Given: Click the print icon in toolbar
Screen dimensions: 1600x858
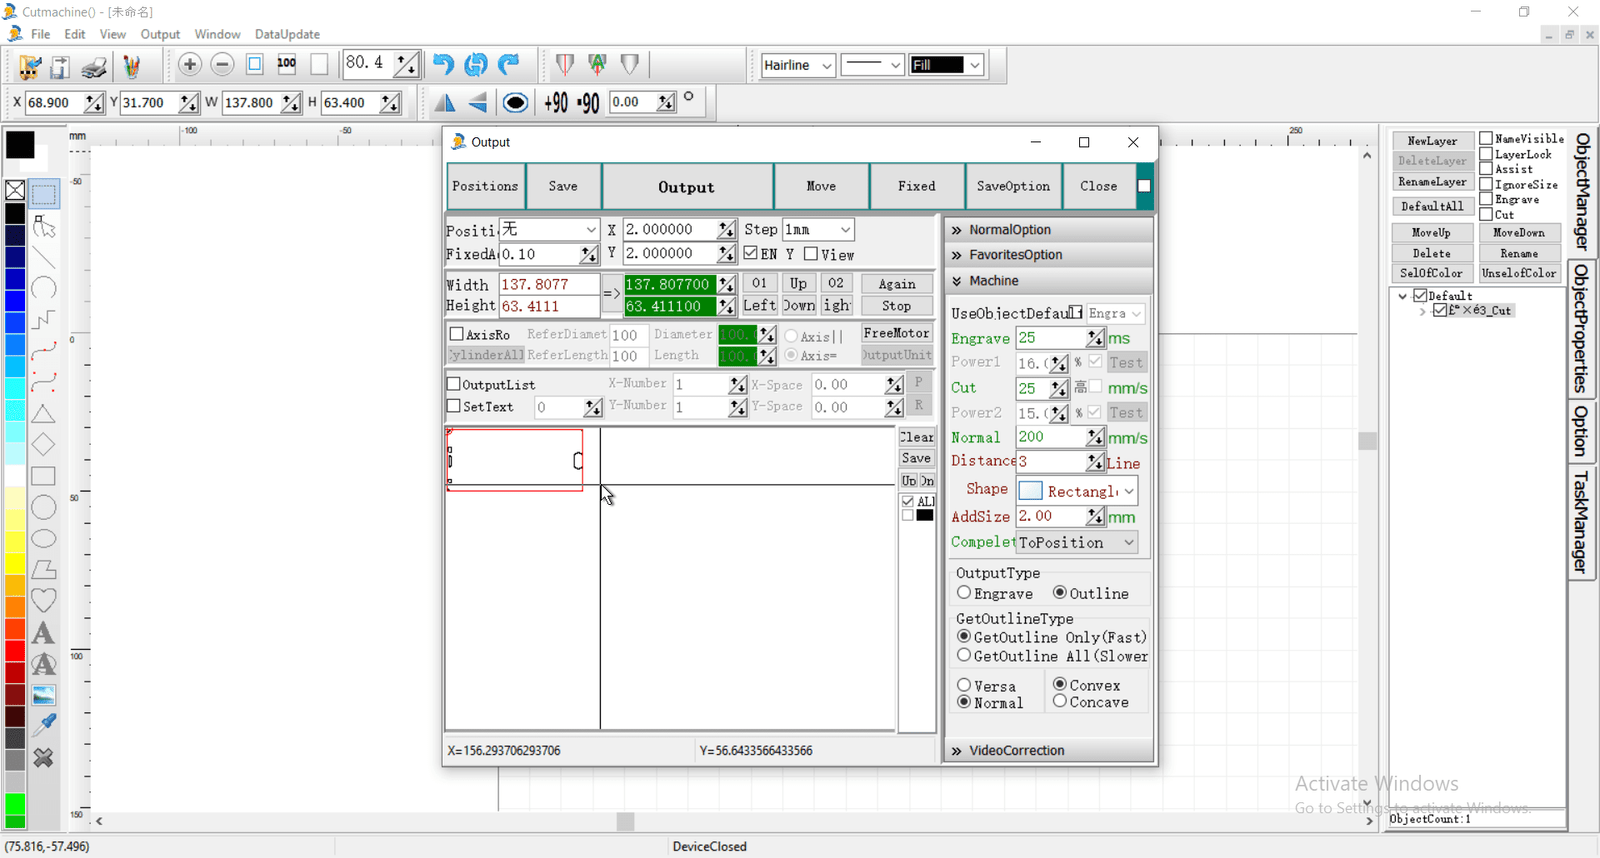Looking at the screenshot, I should 94,66.
